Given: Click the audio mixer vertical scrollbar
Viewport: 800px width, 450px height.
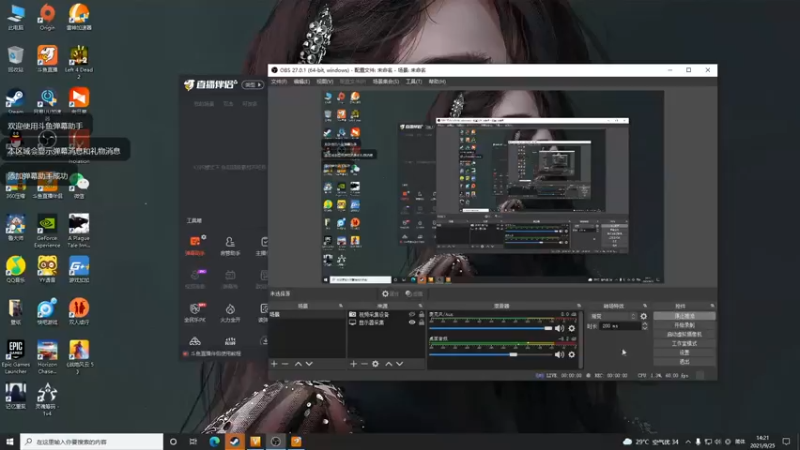Looking at the screenshot, I should [x=581, y=338].
